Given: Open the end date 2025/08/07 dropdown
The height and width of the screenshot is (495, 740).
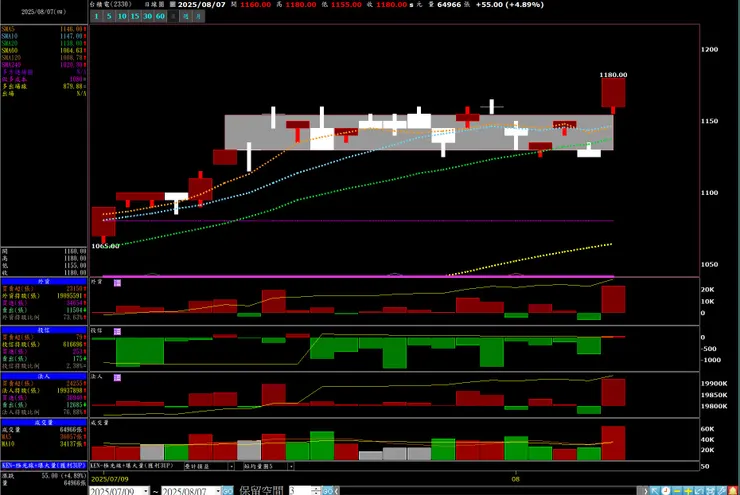Looking at the screenshot, I should click(x=218, y=491).
